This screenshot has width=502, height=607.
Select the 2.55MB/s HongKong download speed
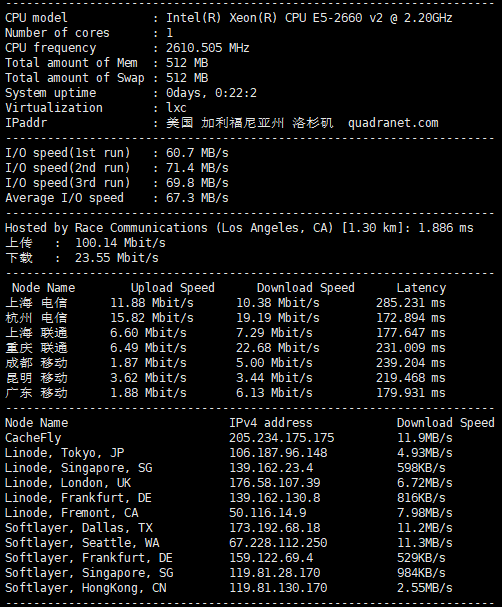point(425,588)
